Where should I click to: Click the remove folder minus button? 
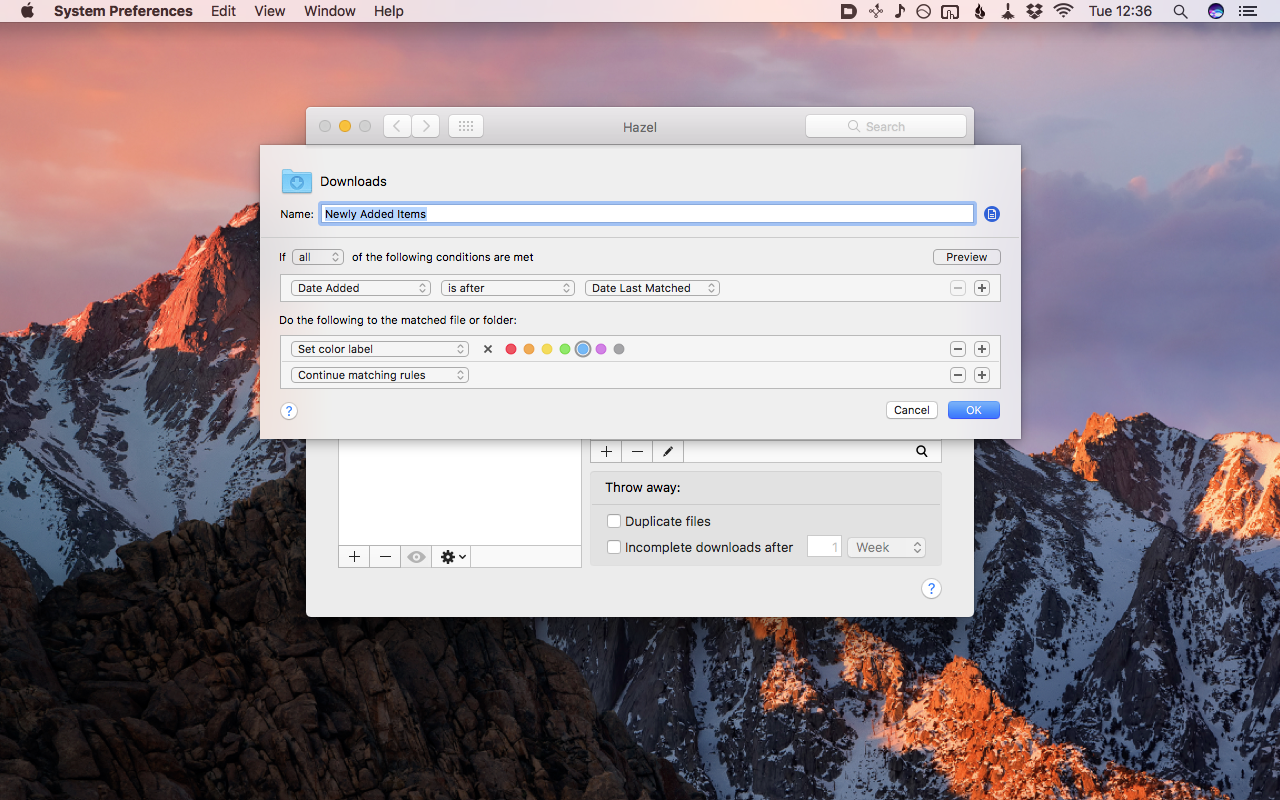click(385, 557)
